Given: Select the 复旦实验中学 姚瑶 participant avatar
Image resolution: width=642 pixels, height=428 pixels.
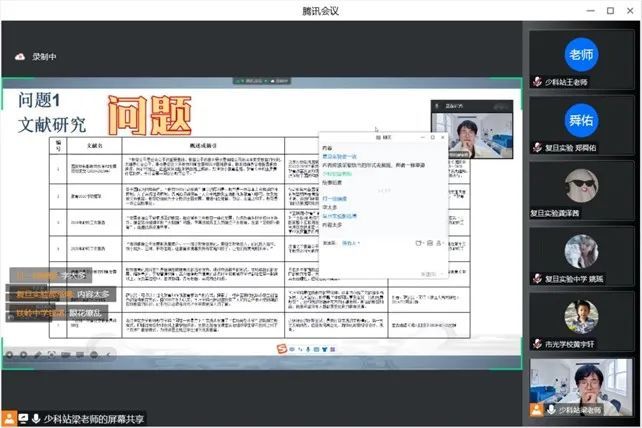Looking at the screenshot, I should (x=581, y=251).
